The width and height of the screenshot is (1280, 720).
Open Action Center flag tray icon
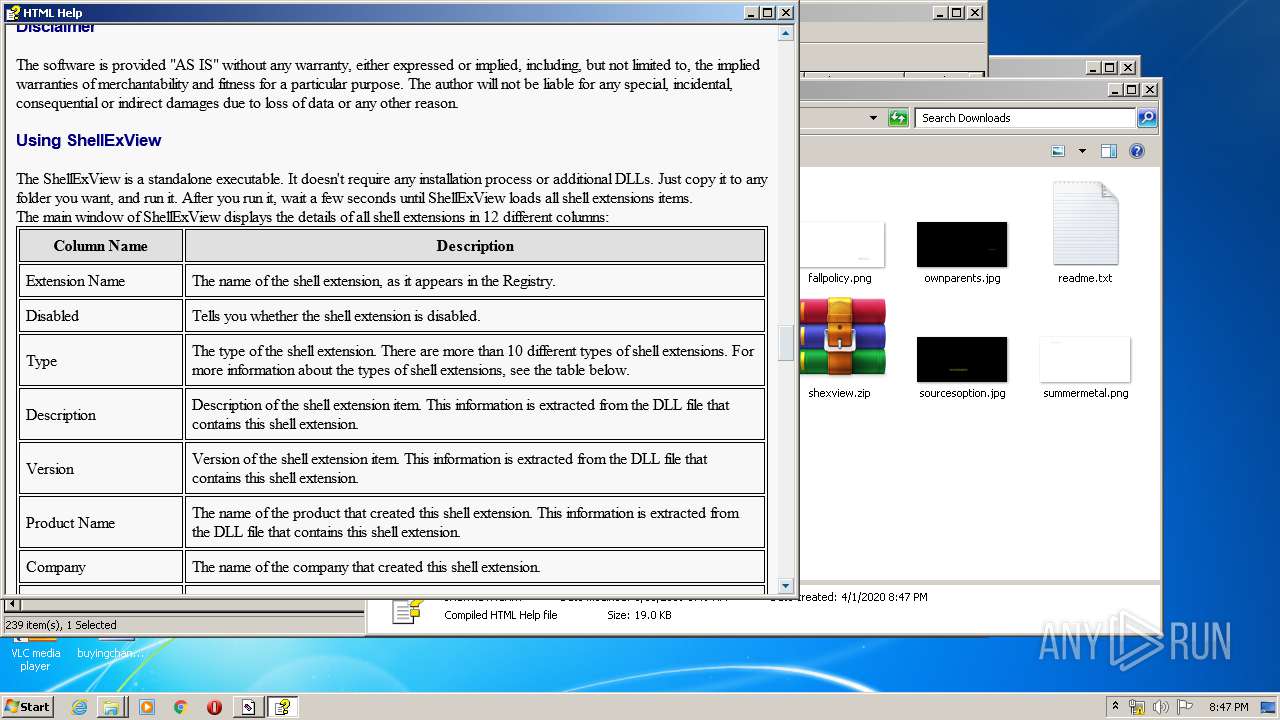1185,707
